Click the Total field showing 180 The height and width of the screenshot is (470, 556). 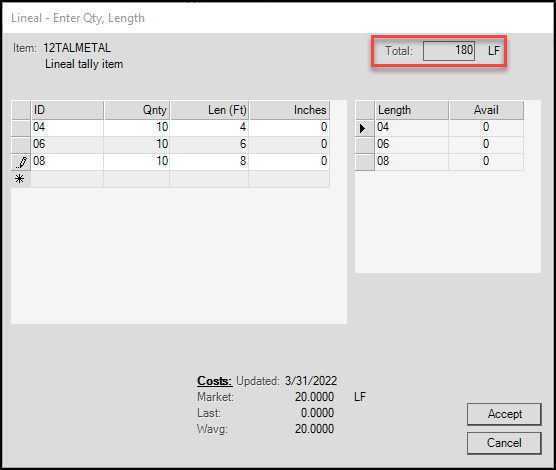[449, 51]
